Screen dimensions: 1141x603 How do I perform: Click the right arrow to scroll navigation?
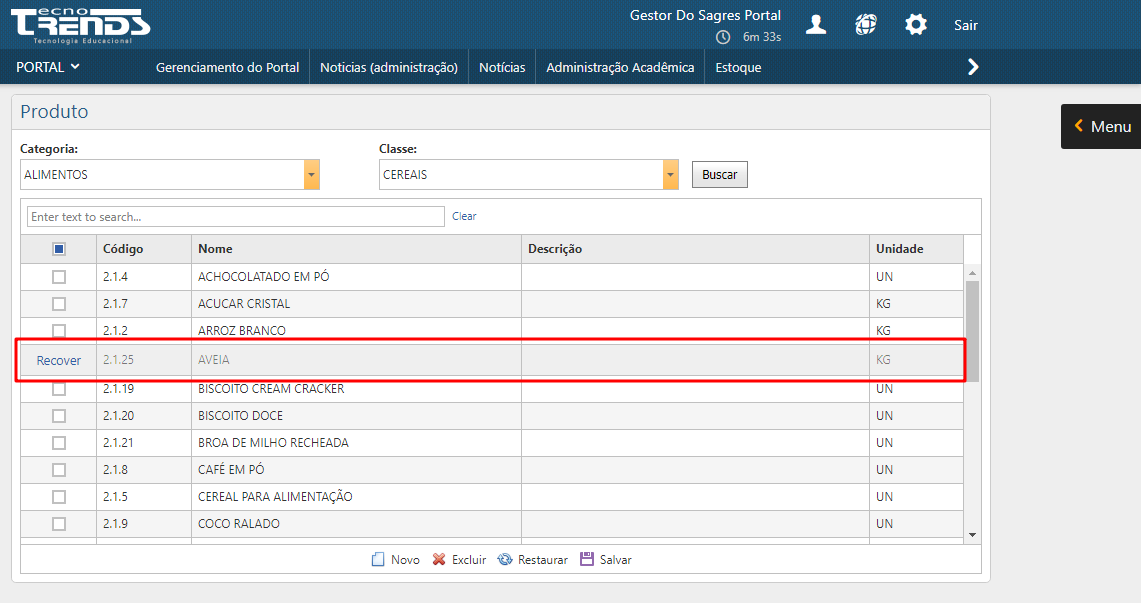click(x=973, y=67)
